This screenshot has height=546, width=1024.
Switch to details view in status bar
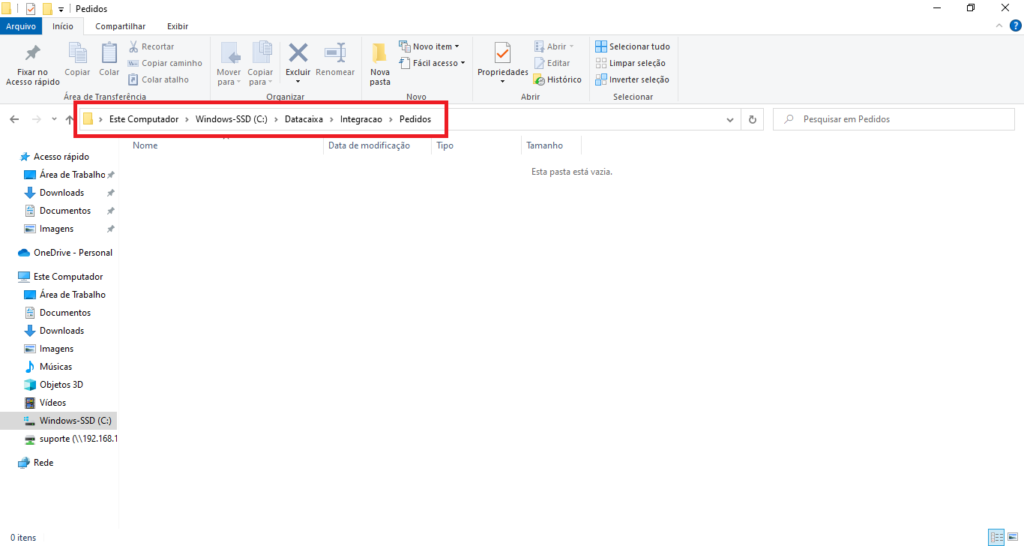pyautogui.click(x=995, y=537)
